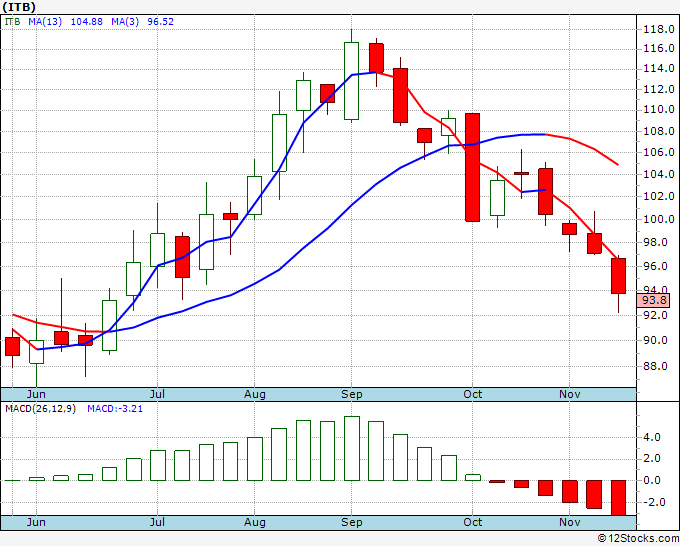Click Sep on the price chart axis
680x546 pixels.
[351, 394]
